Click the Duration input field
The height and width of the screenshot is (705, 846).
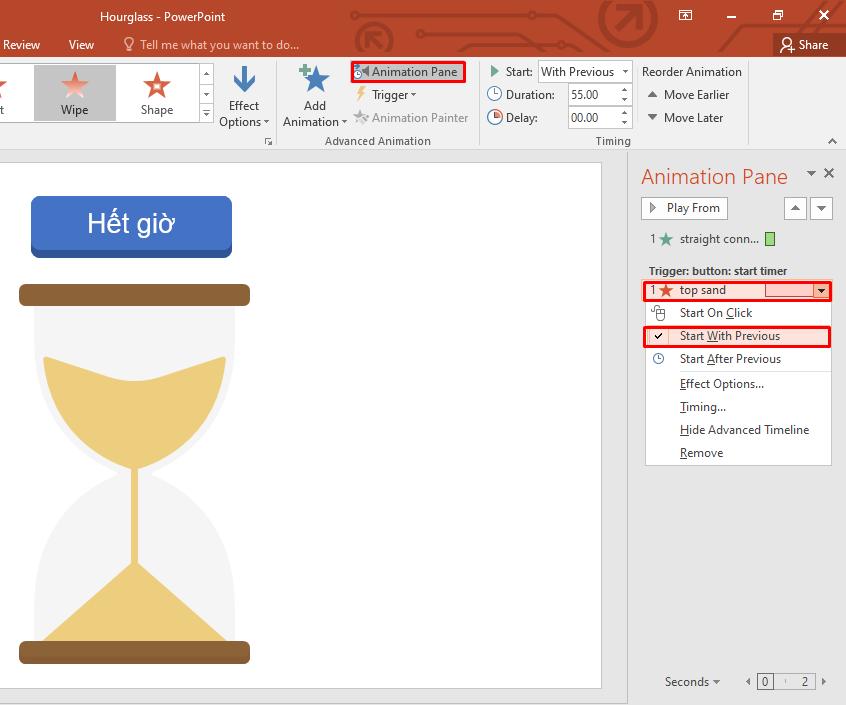[592, 95]
